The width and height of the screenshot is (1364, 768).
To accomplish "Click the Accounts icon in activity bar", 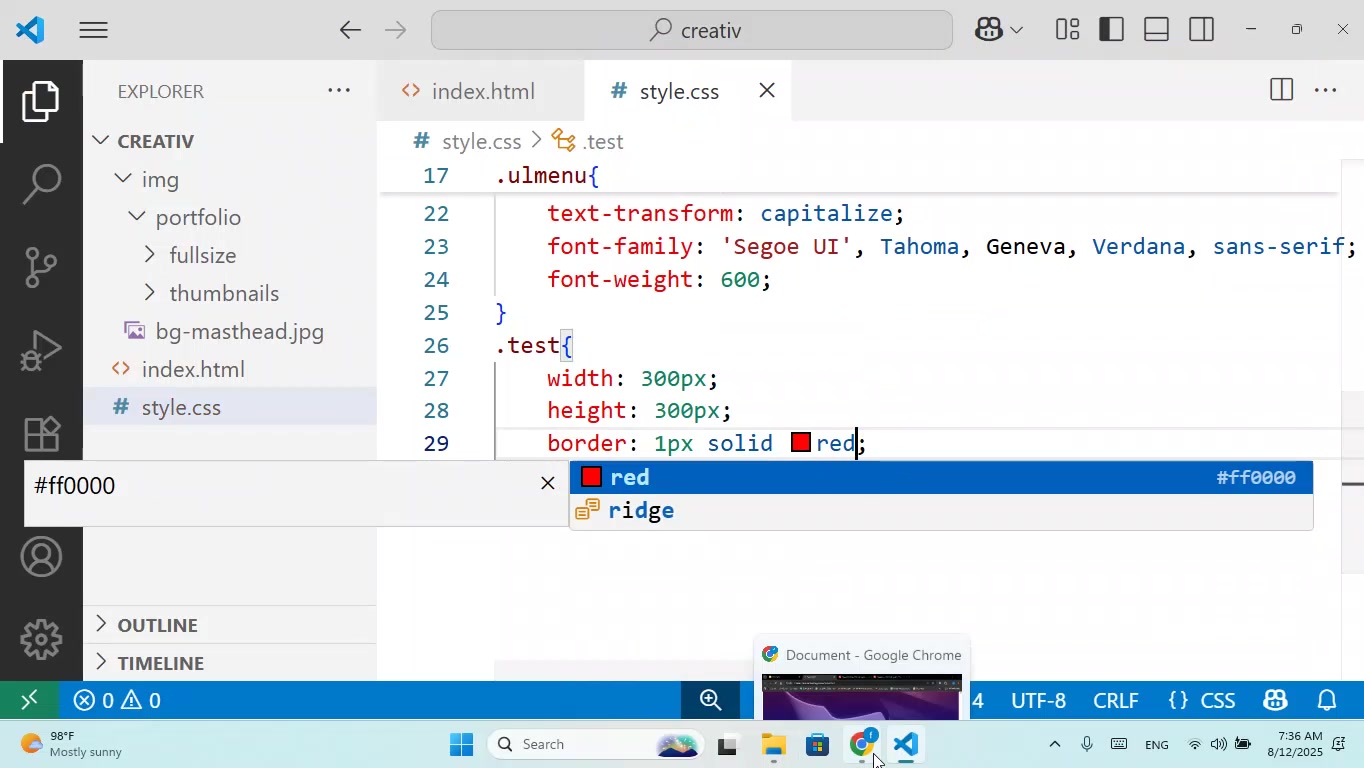I will (41, 557).
